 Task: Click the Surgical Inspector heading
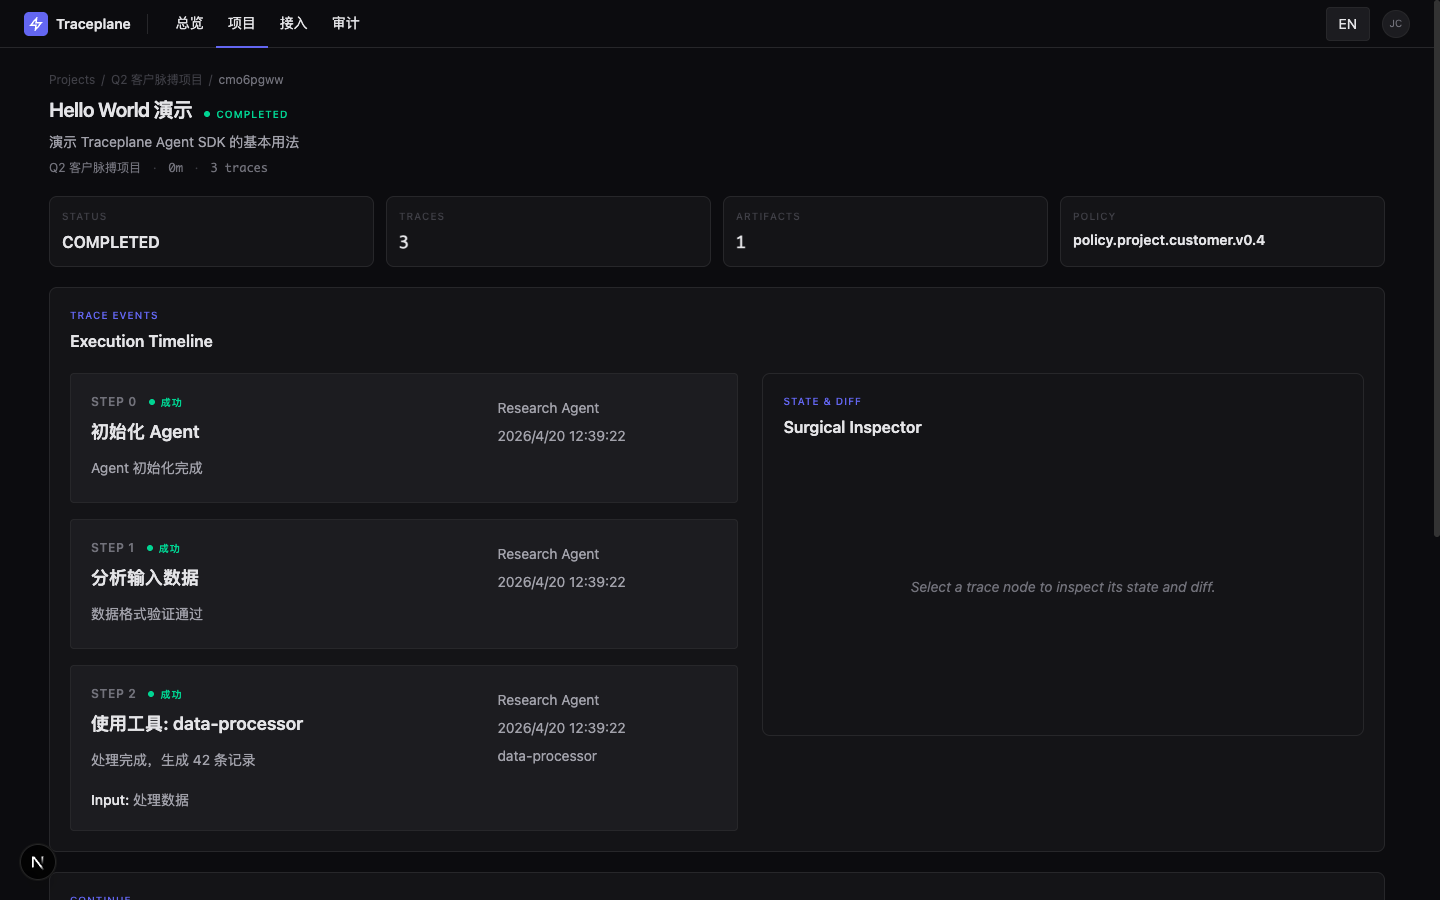tap(852, 427)
